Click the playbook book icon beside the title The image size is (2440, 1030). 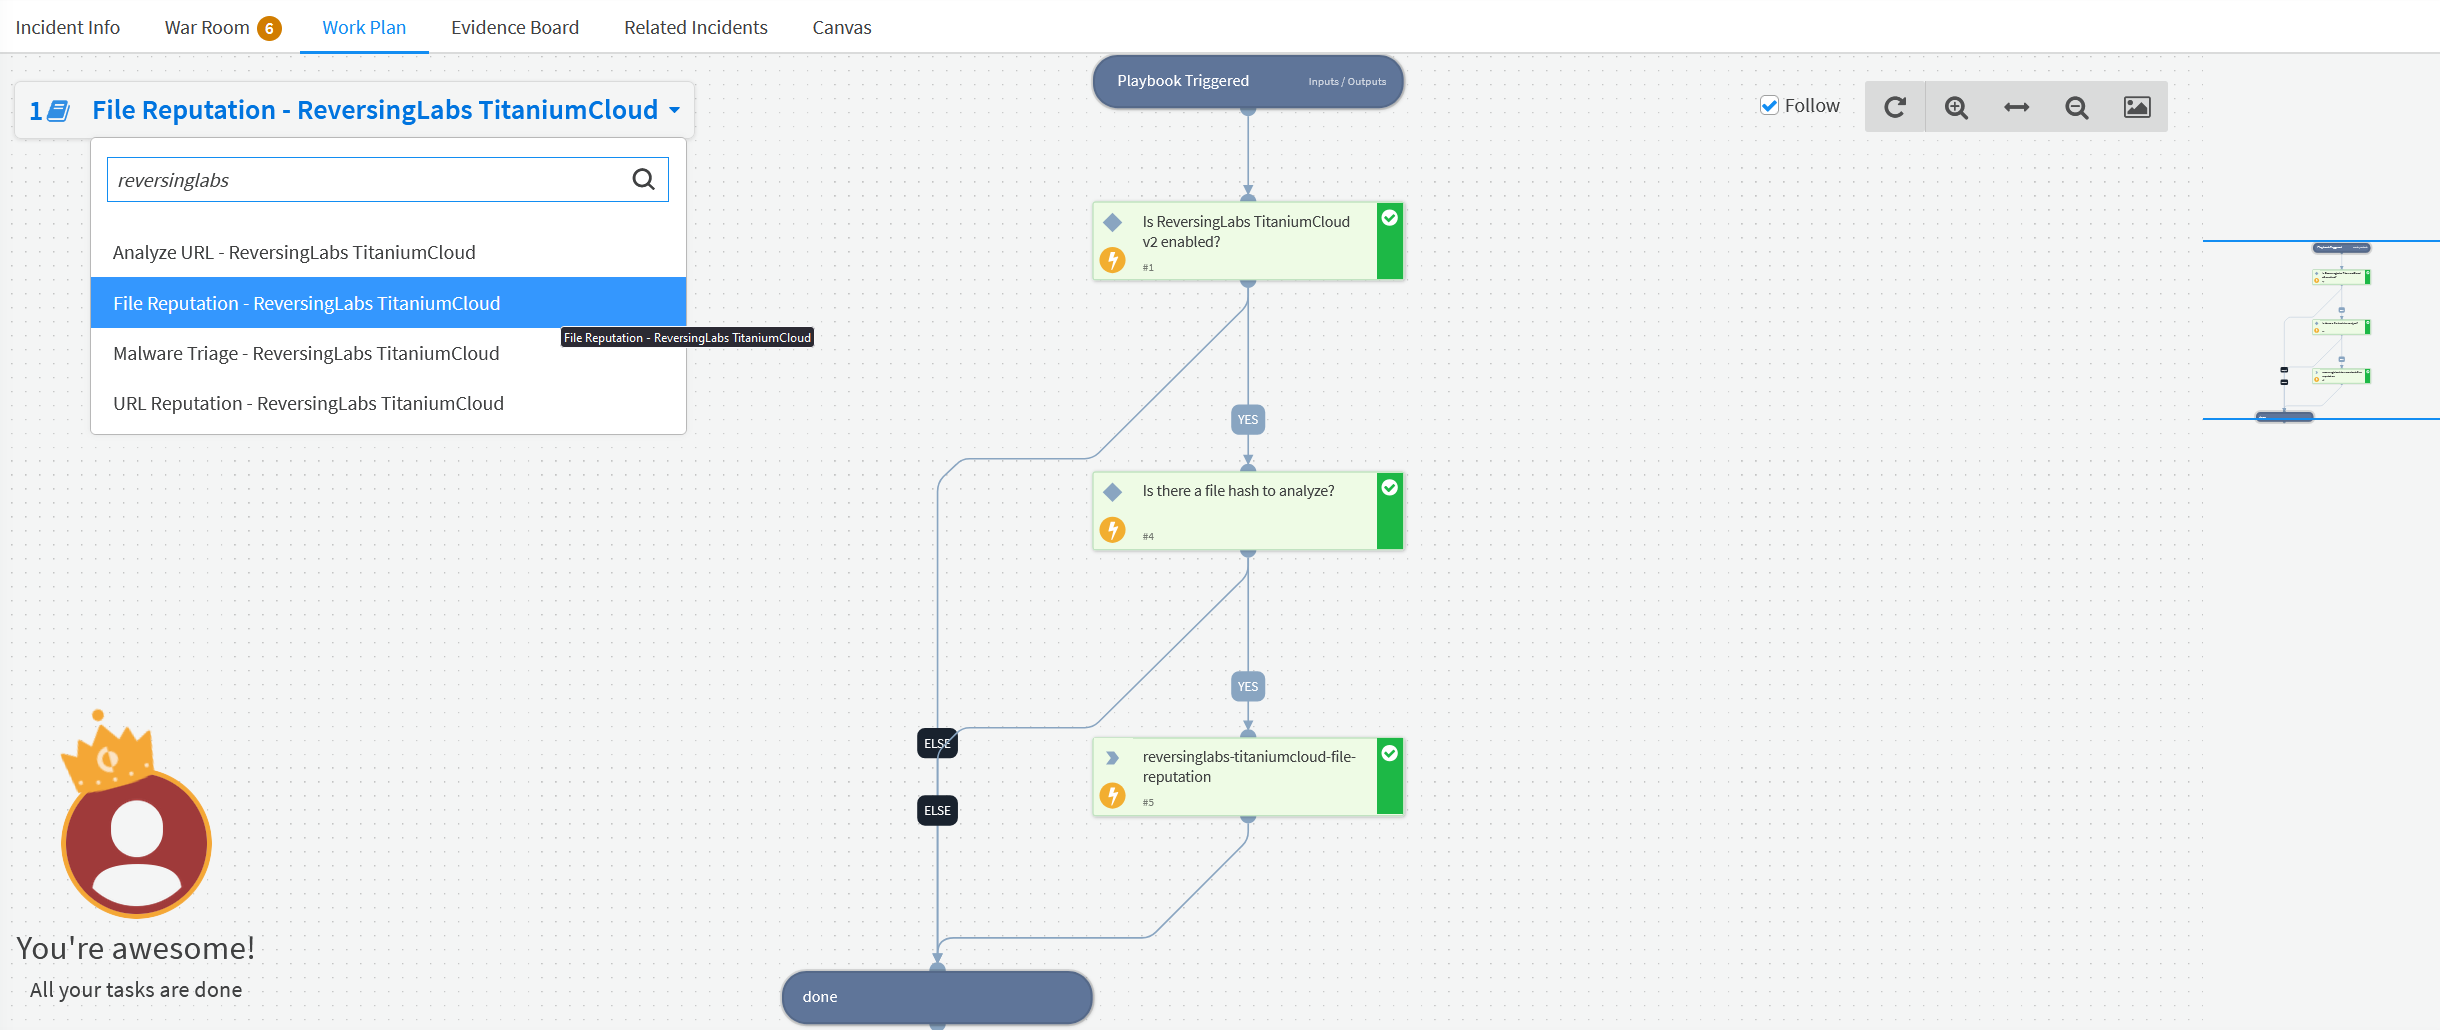coord(59,111)
